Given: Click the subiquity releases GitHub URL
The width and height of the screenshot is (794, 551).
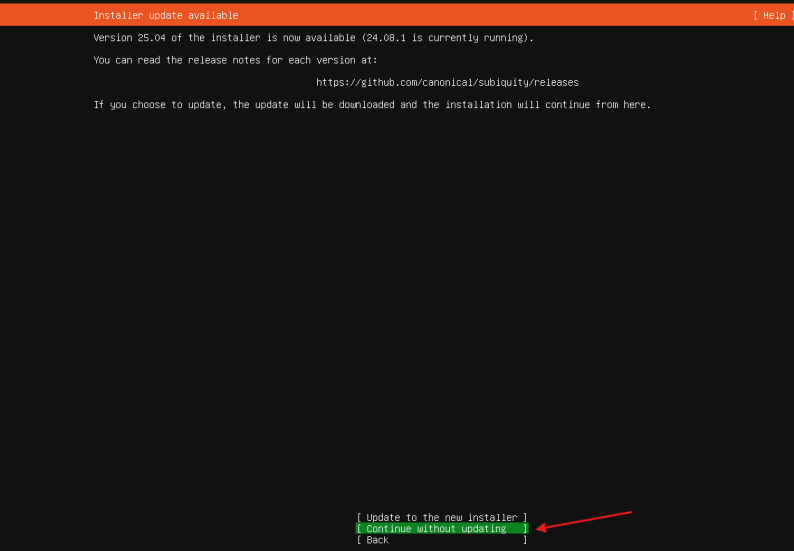Looking at the screenshot, I should (x=447, y=82).
